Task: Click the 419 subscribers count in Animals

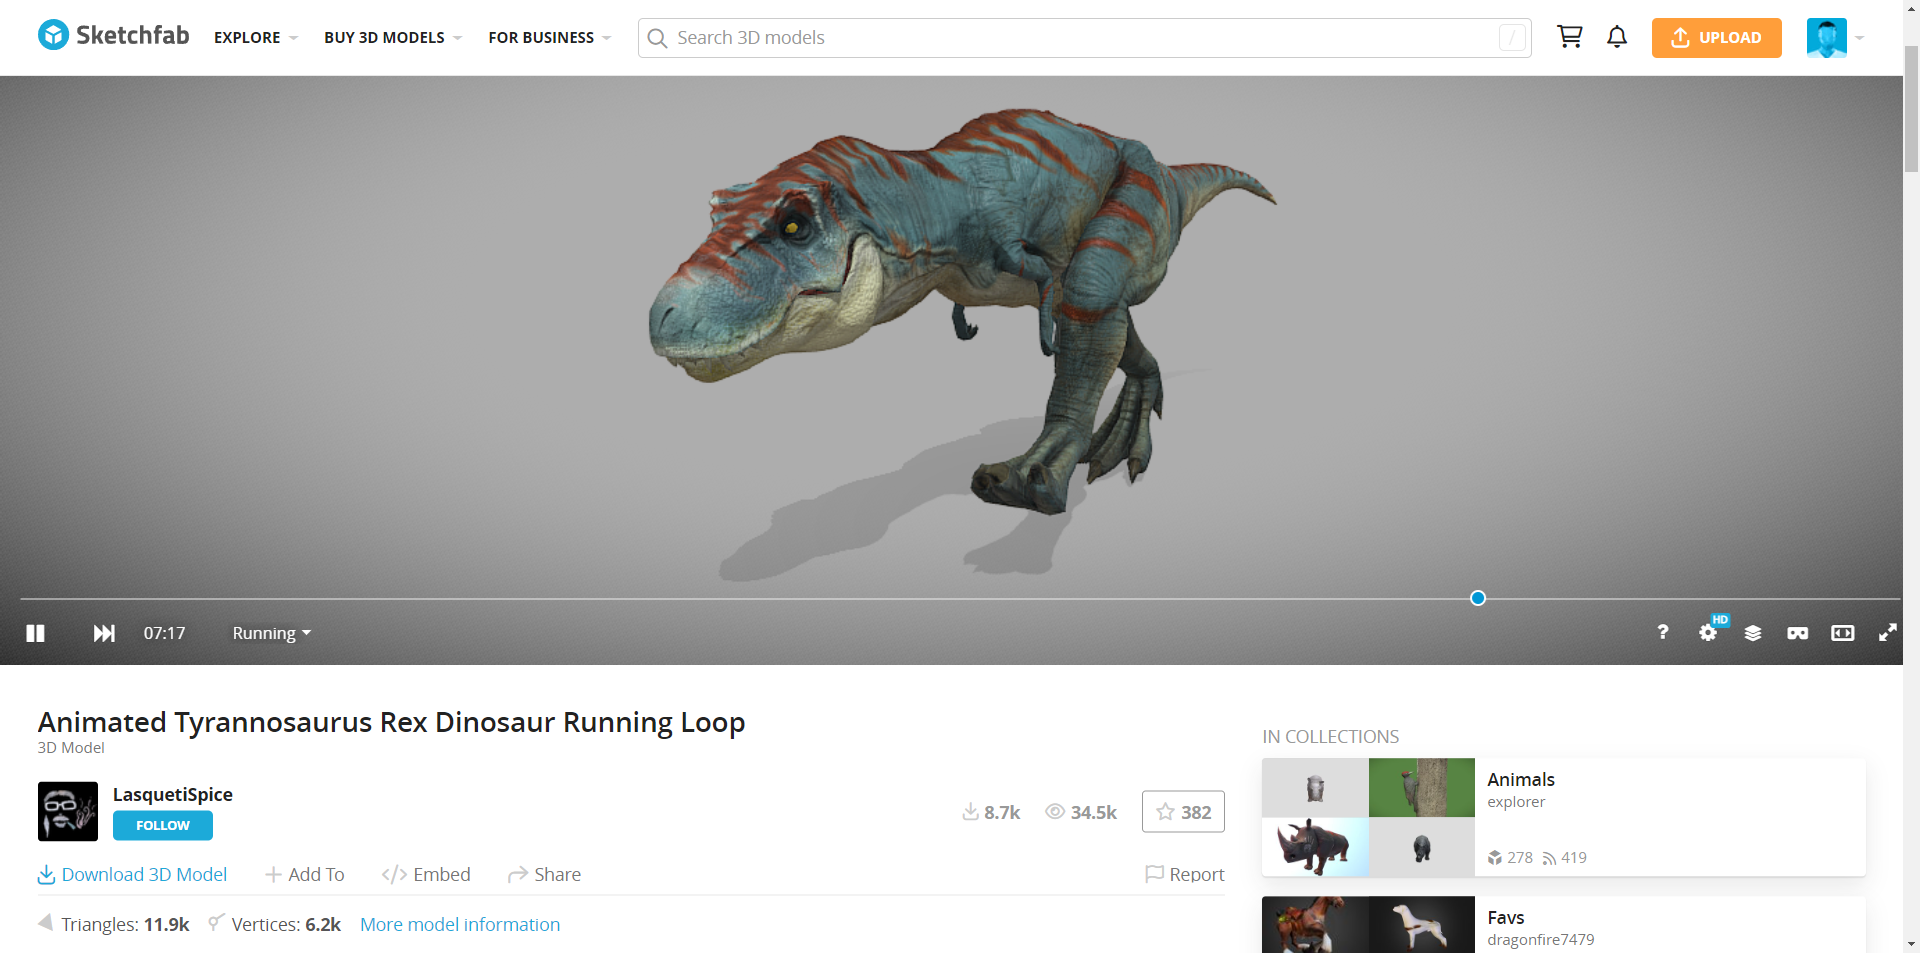Action: [1565, 858]
